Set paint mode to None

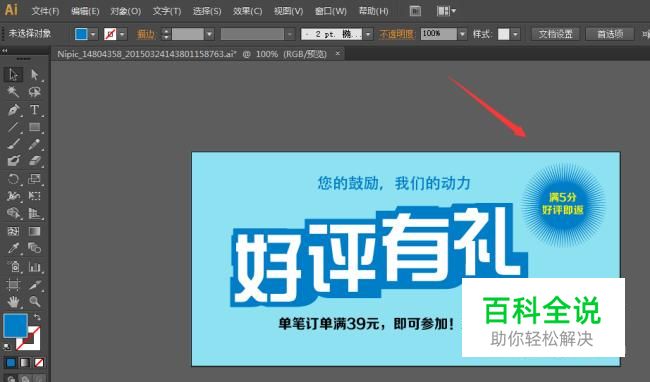tap(39, 363)
